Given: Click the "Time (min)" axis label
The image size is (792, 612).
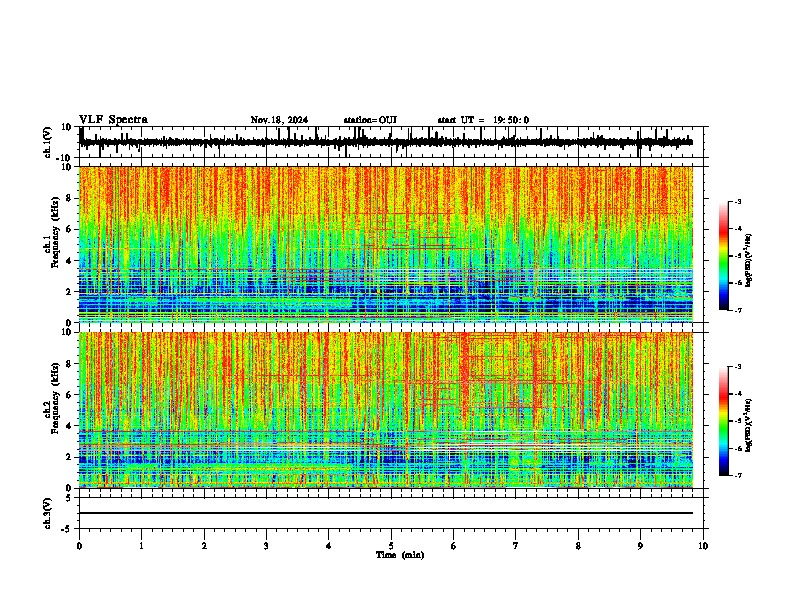Looking at the screenshot, I should coord(400,555).
